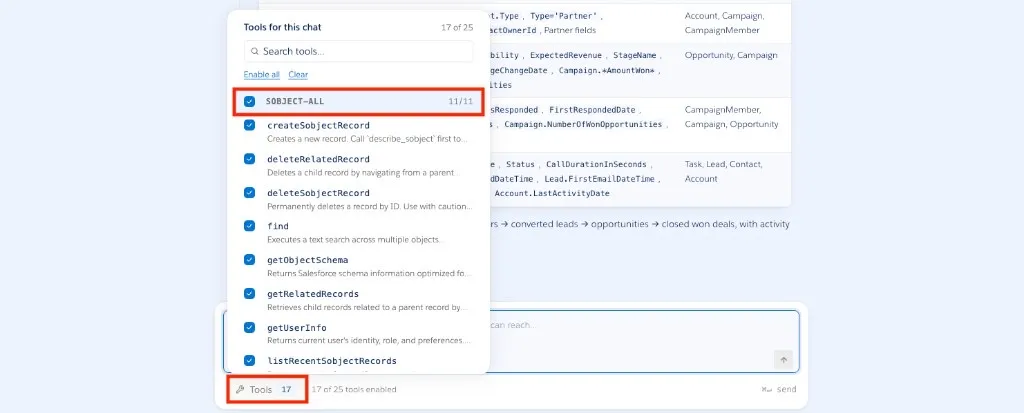Click the wrench icon on the Tools button
The height and width of the screenshot is (413, 1024).
[240, 389]
